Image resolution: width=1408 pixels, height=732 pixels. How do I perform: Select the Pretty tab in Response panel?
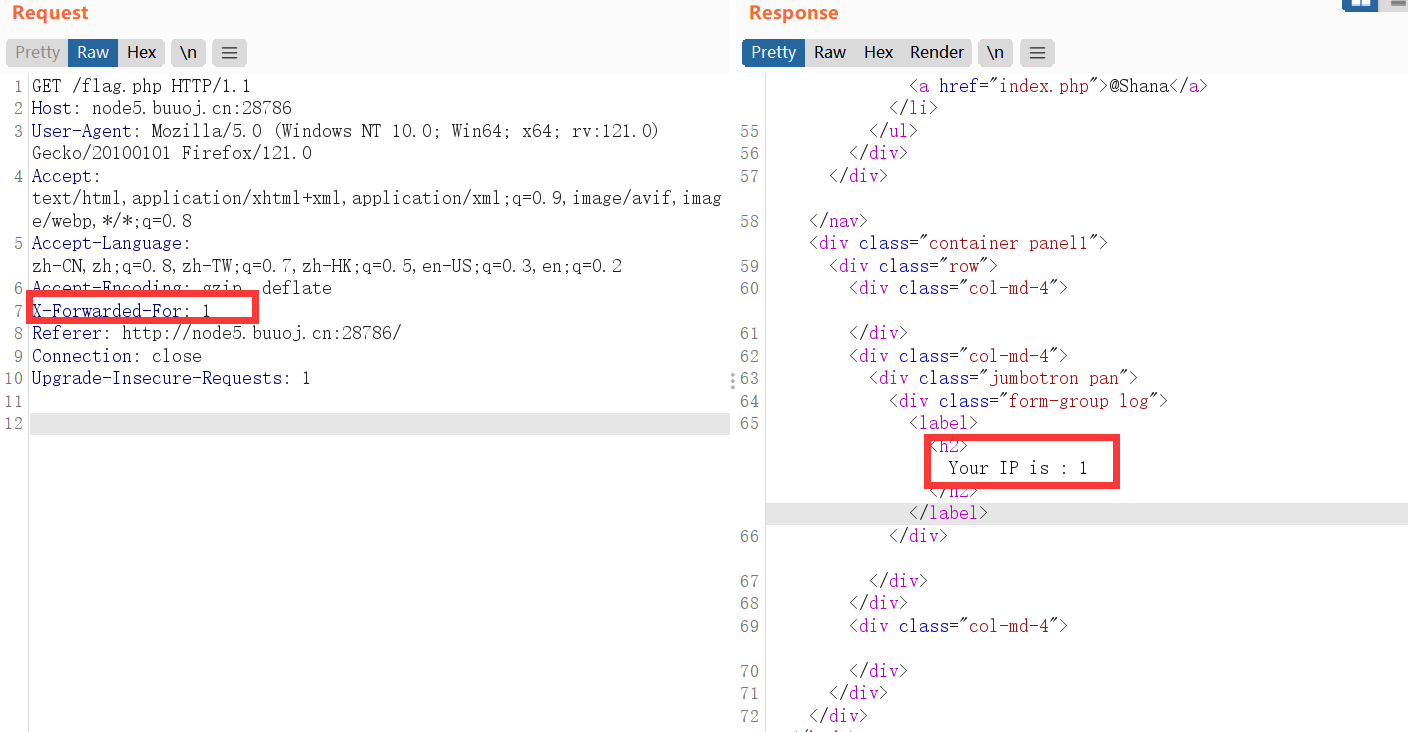(773, 53)
